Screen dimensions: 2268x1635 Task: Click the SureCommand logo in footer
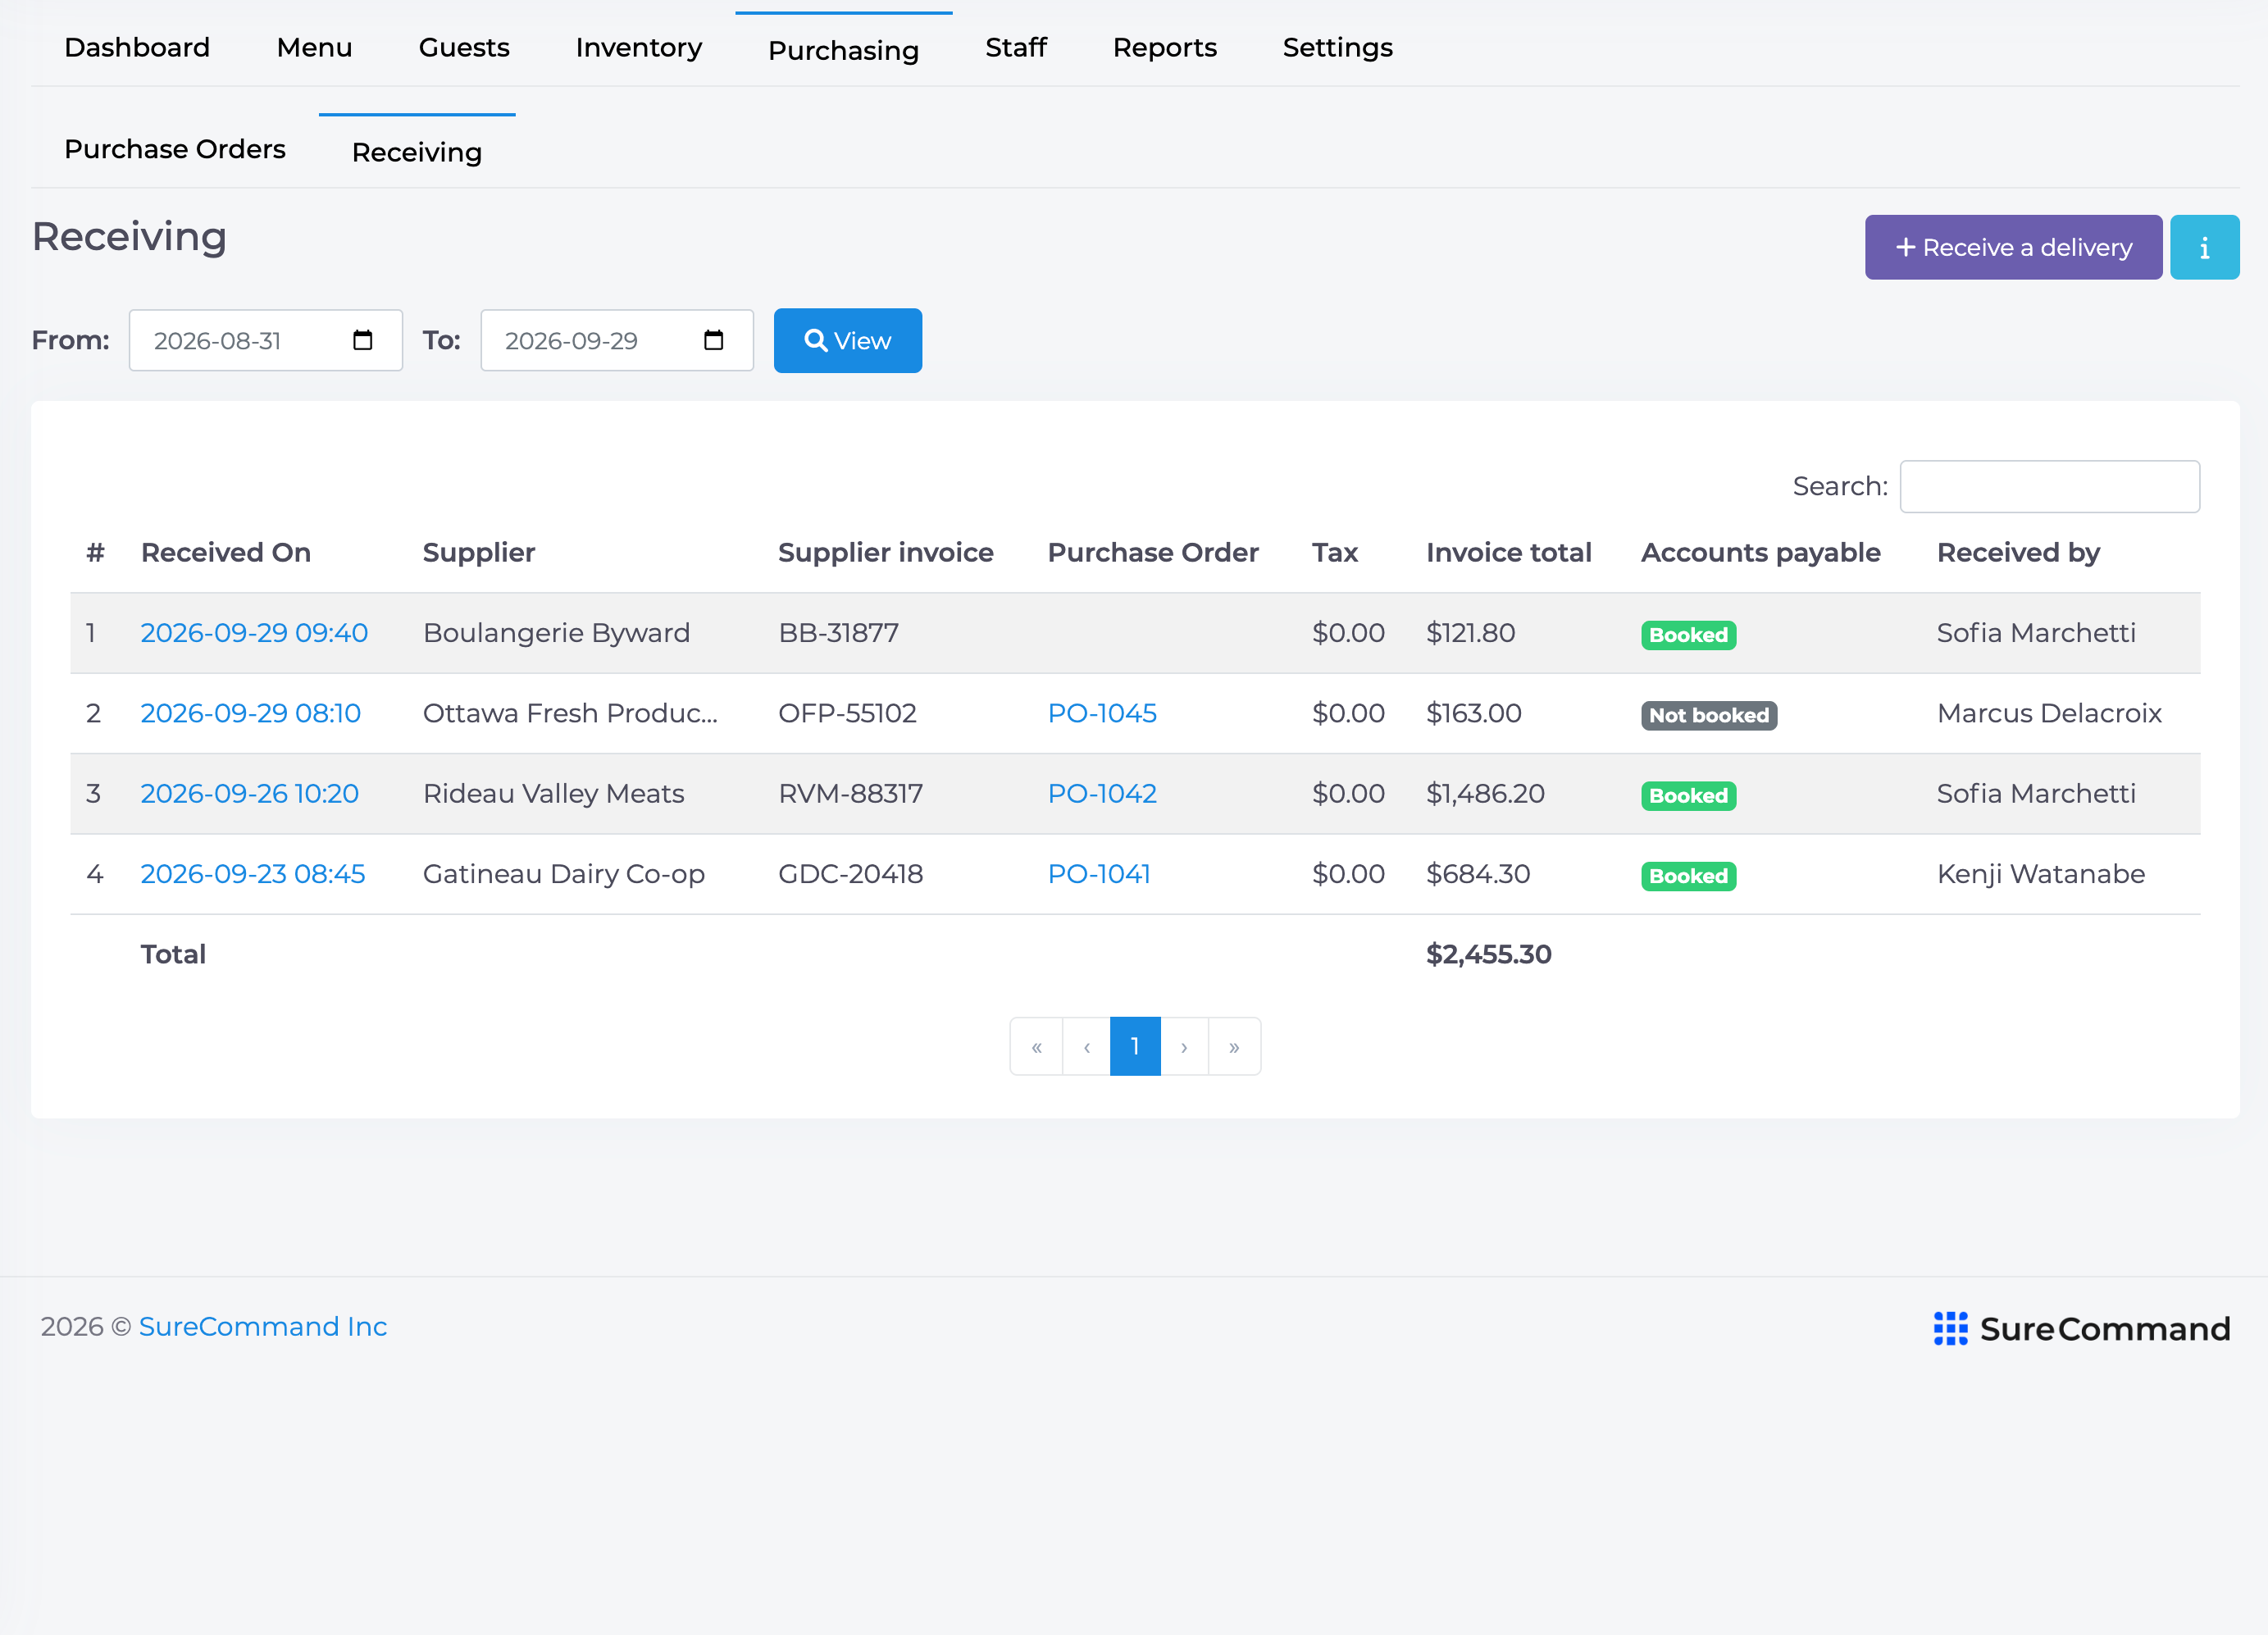click(2081, 1328)
